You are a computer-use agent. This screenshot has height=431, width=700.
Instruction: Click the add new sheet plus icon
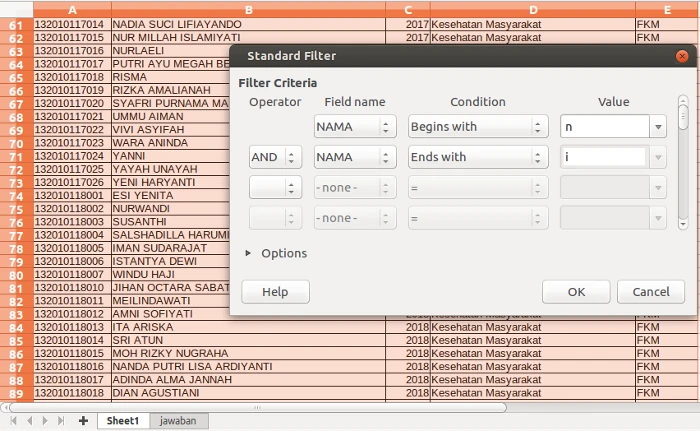pyautogui.click(x=83, y=421)
